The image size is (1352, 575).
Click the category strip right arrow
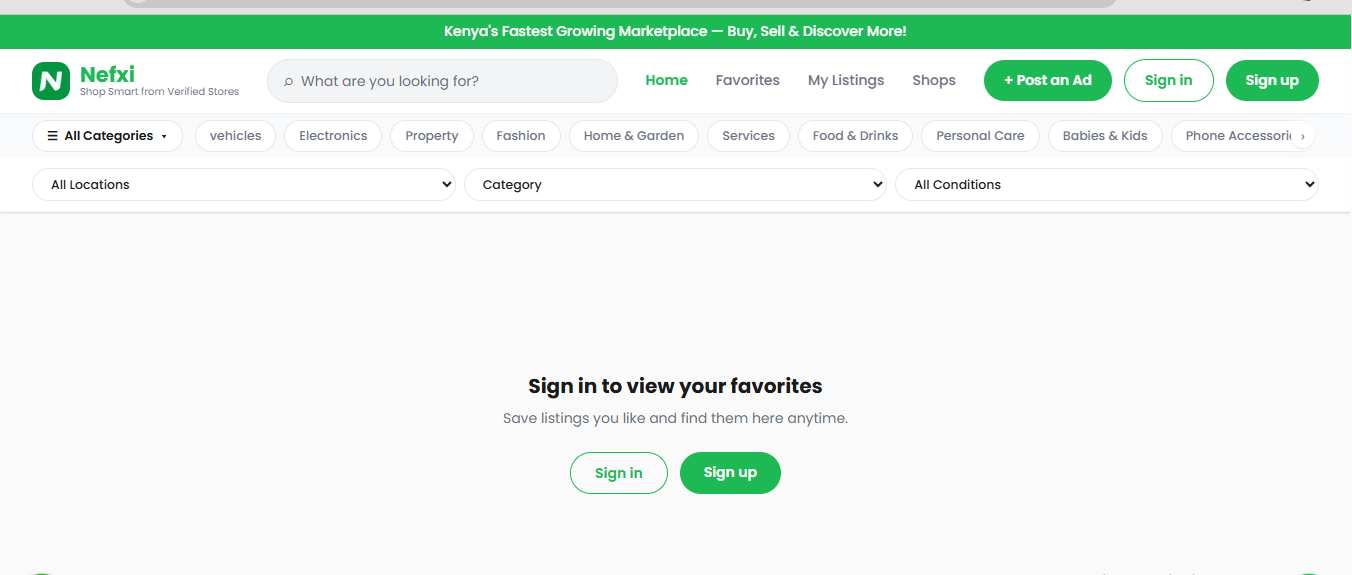(x=1302, y=136)
